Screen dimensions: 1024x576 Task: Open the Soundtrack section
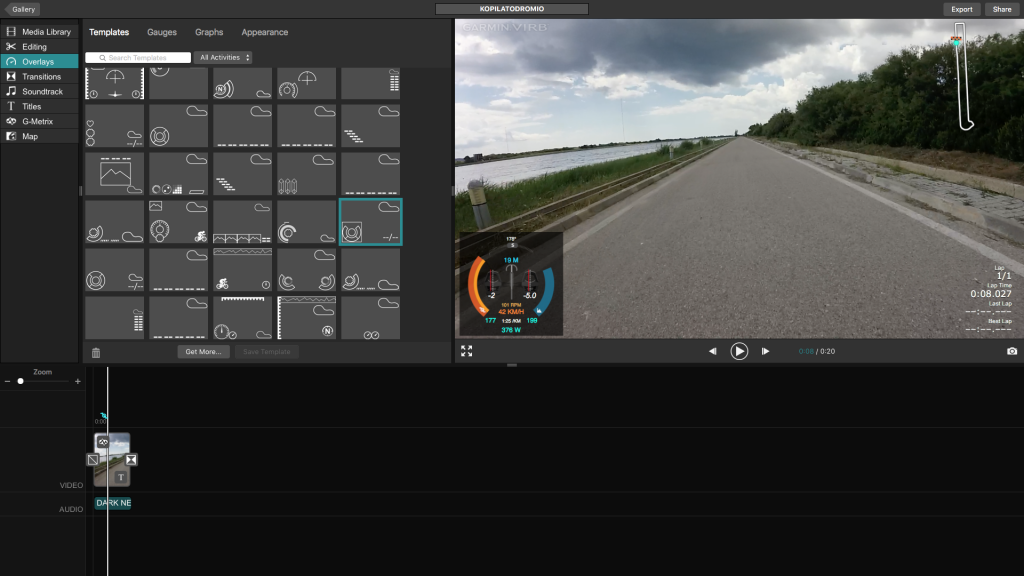click(39, 91)
